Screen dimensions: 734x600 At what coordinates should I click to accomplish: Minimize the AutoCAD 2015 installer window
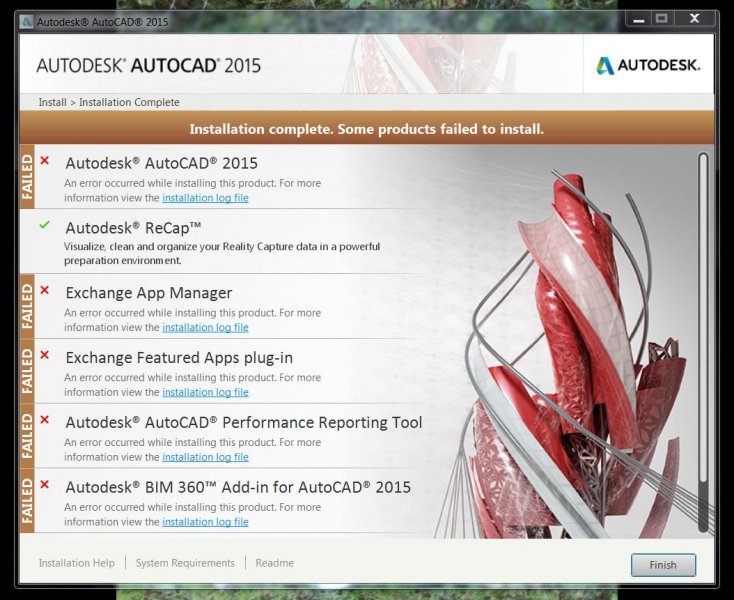(639, 19)
